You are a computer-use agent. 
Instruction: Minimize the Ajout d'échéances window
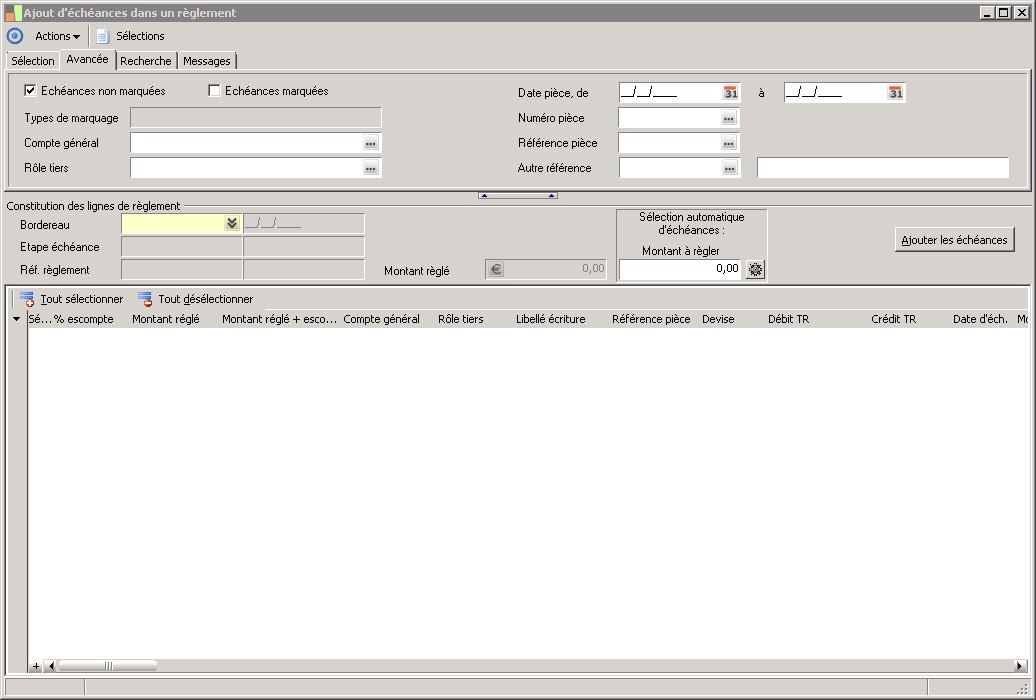pos(988,13)
